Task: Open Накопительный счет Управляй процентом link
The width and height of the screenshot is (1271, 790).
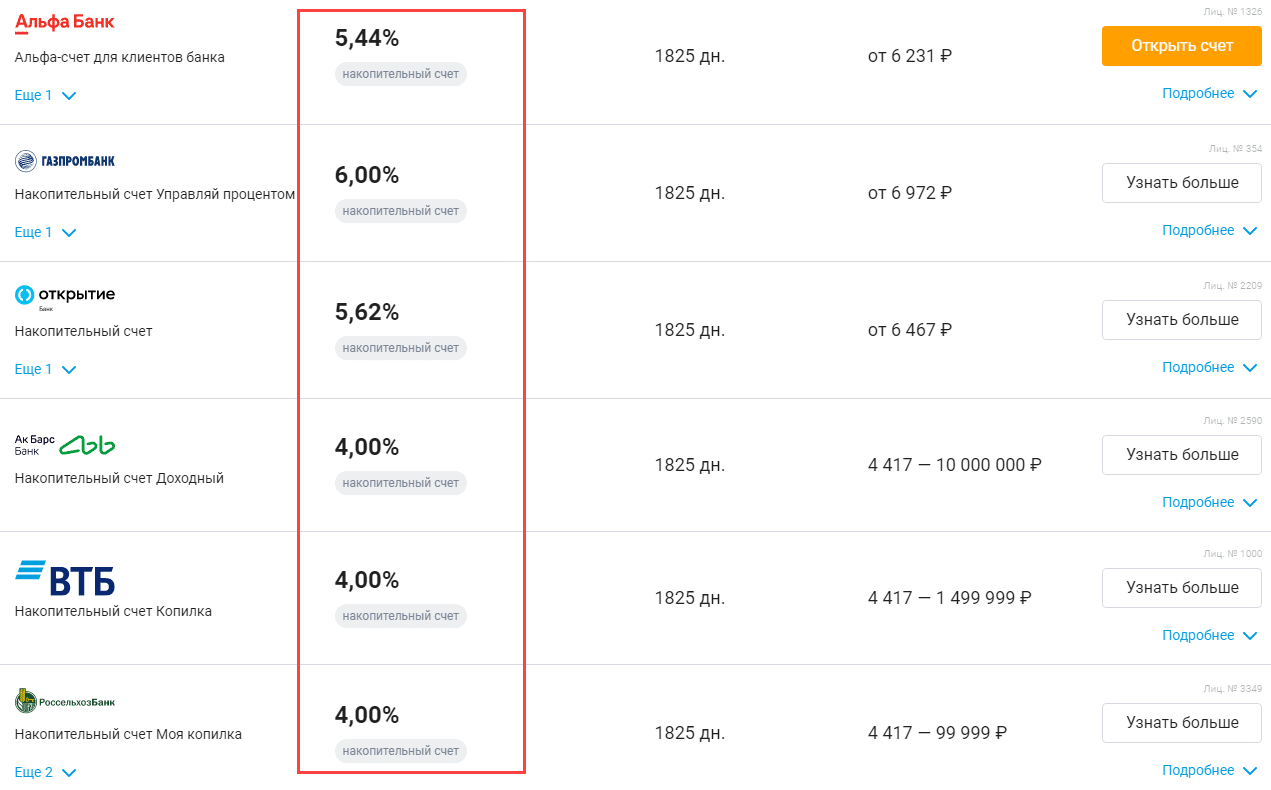Action: pyautogui.click(x=155, y=194)
